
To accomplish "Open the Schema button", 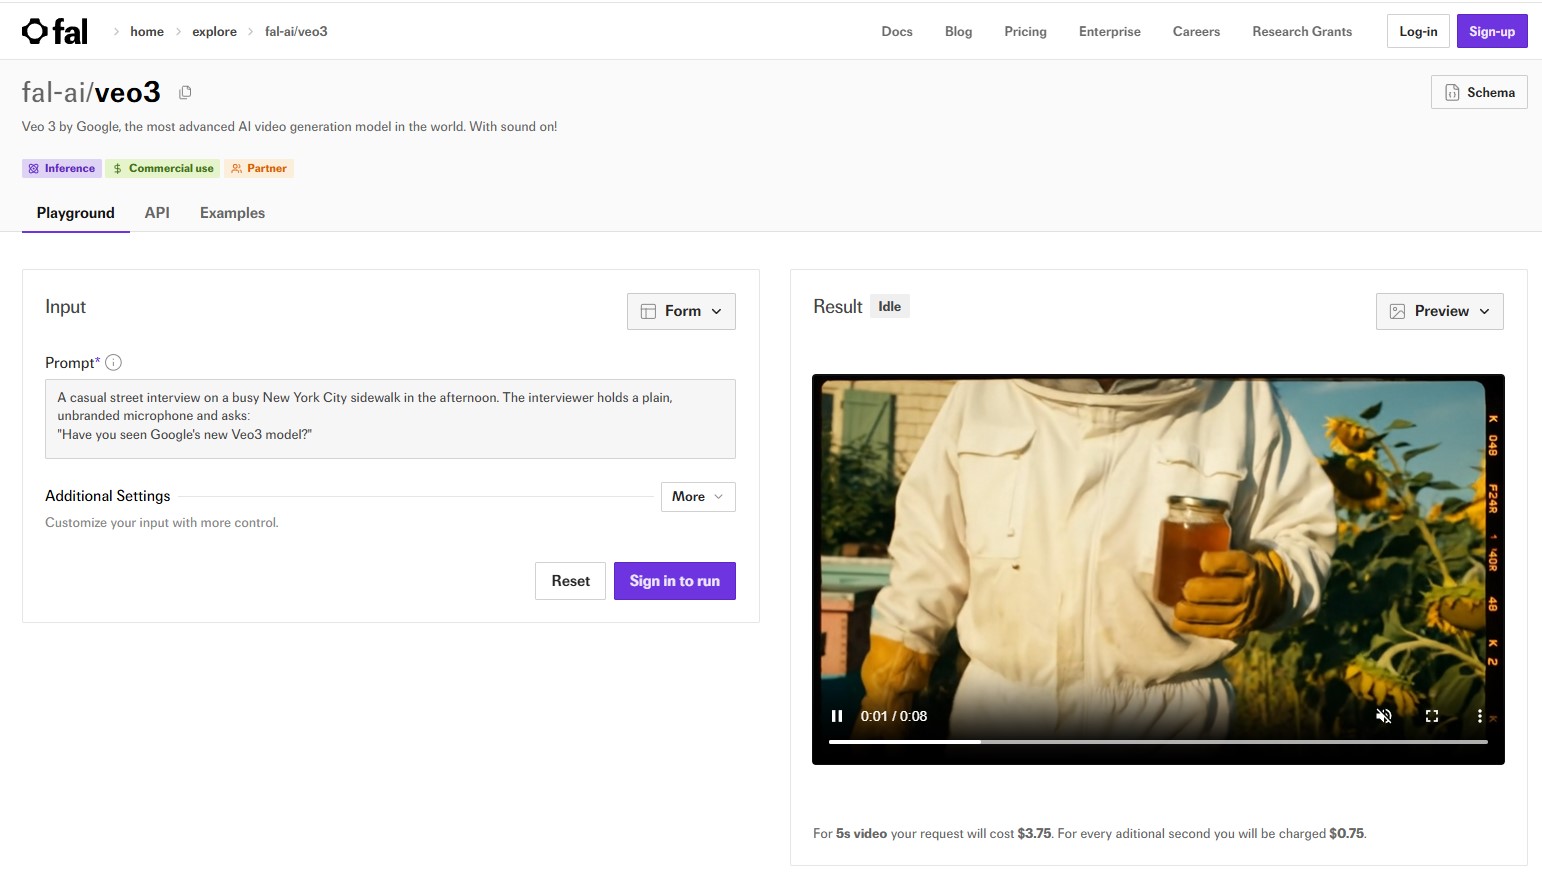I will coord(1479,92).
